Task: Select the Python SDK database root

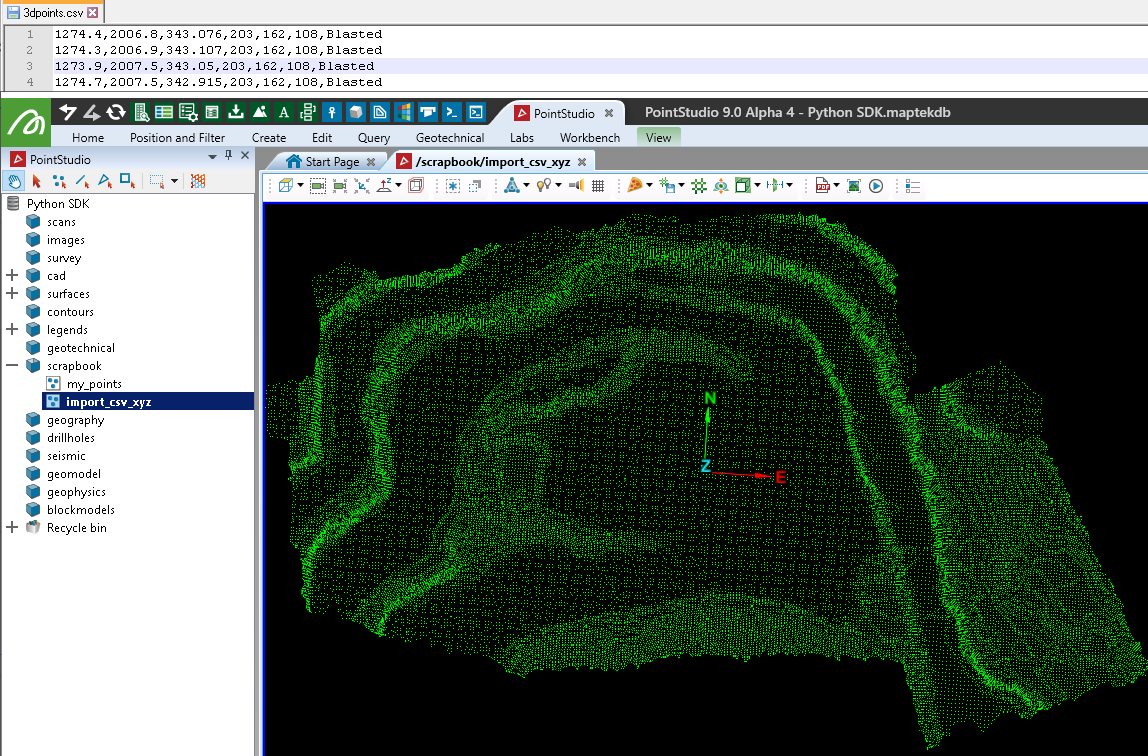Action: (x=58, y=203)
